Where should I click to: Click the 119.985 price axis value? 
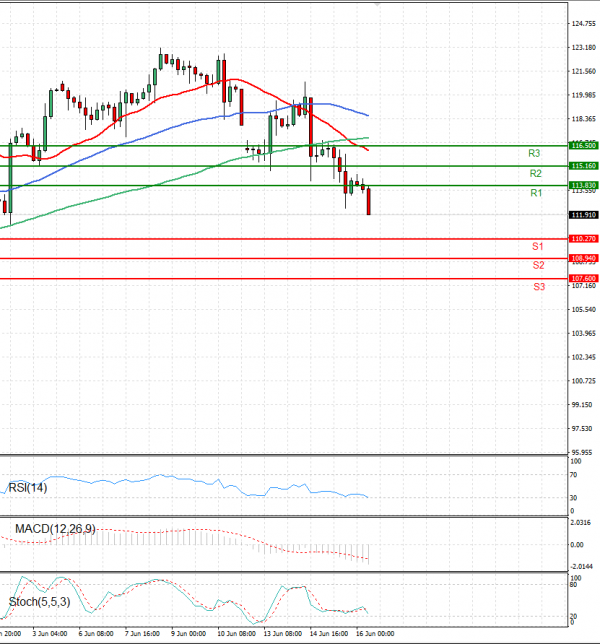[584, 95]
